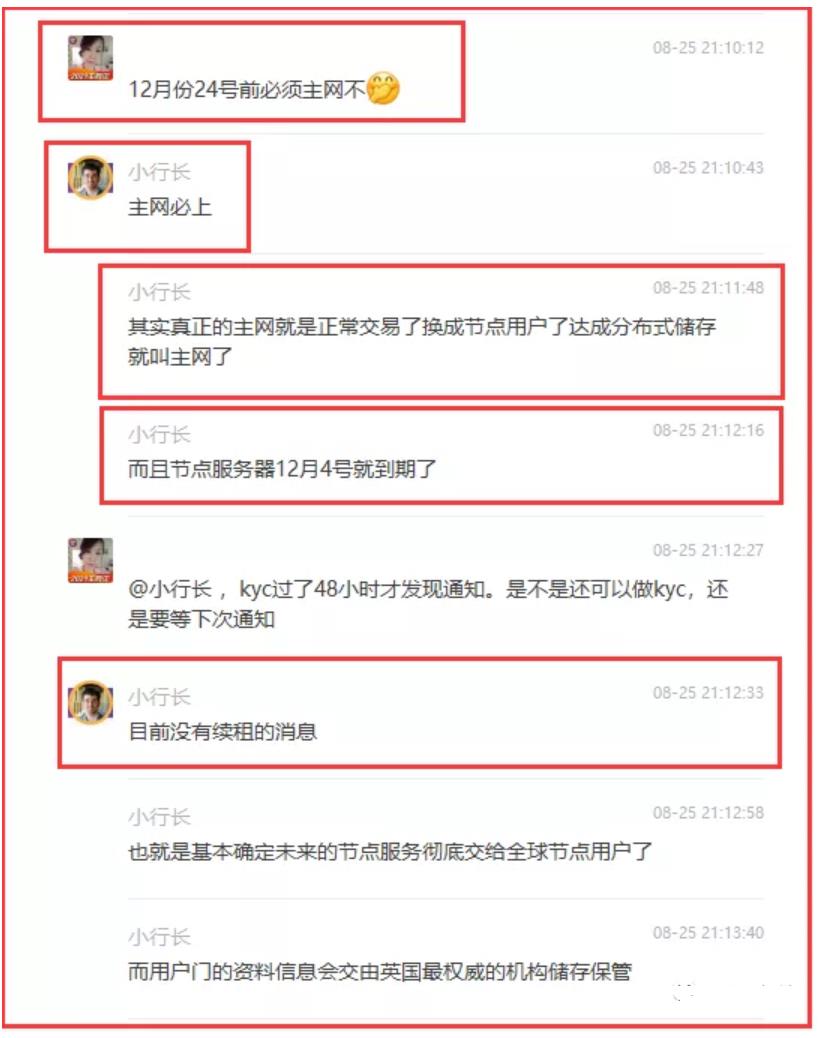
Task: Select the message about 全球节点用户
Action: point(390,851)
